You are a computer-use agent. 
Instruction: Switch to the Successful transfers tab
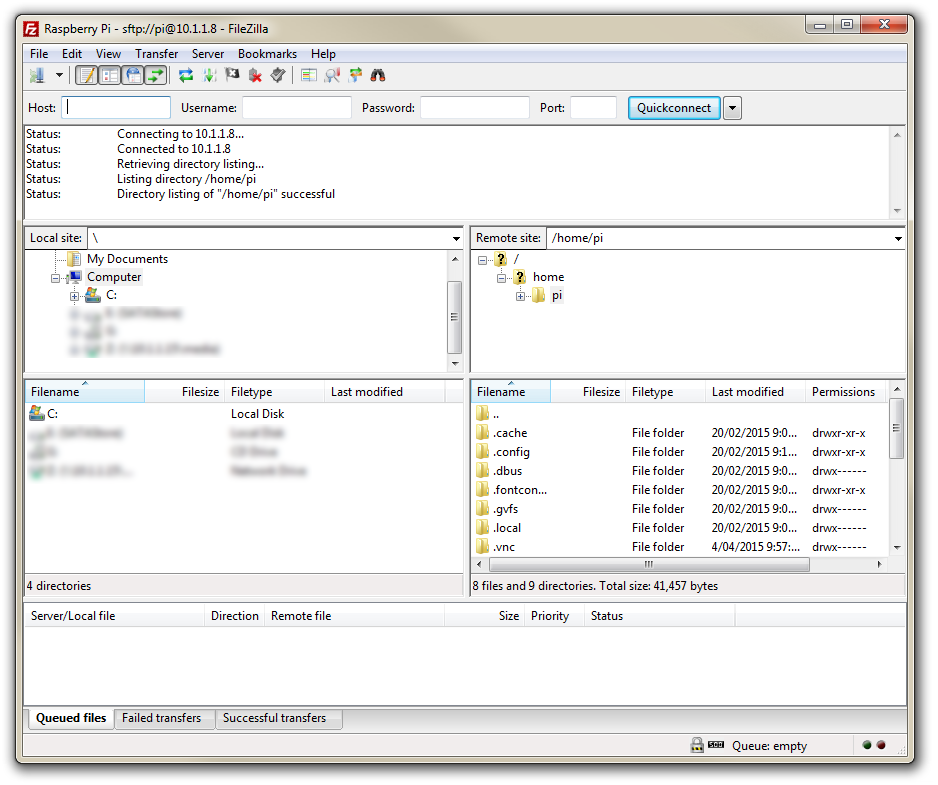pyautogui.click(x=278, y=718)
